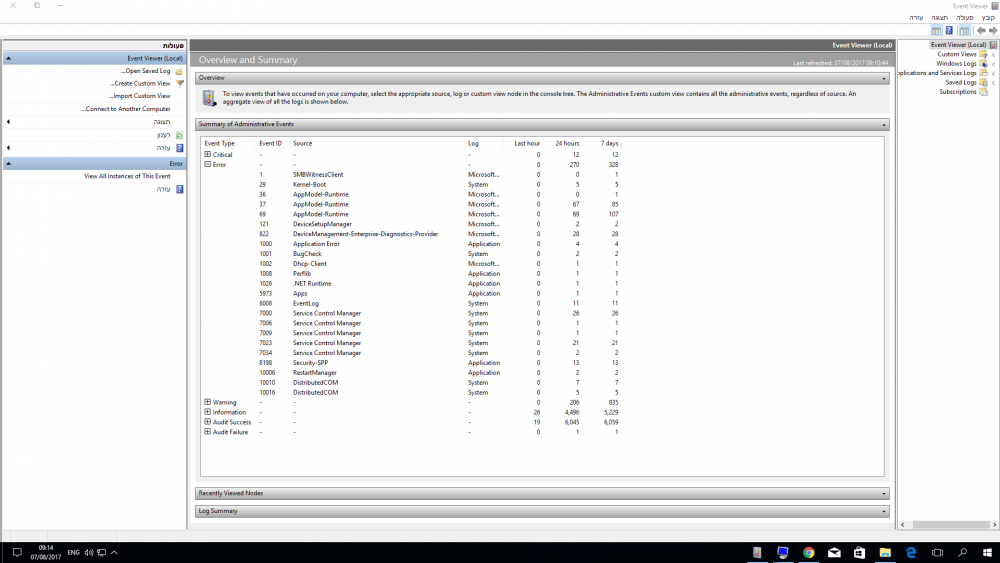Select the Kernel-Boot event 29 row
This screenshot has height=563, width=1000.
point(411,185)
